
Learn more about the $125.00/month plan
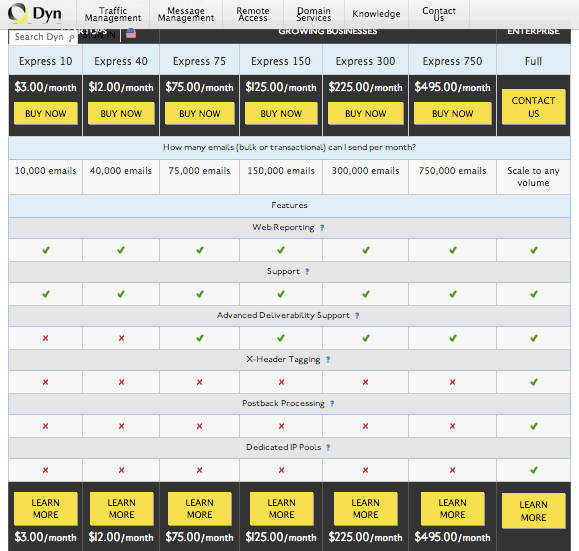tap(281, 509)
